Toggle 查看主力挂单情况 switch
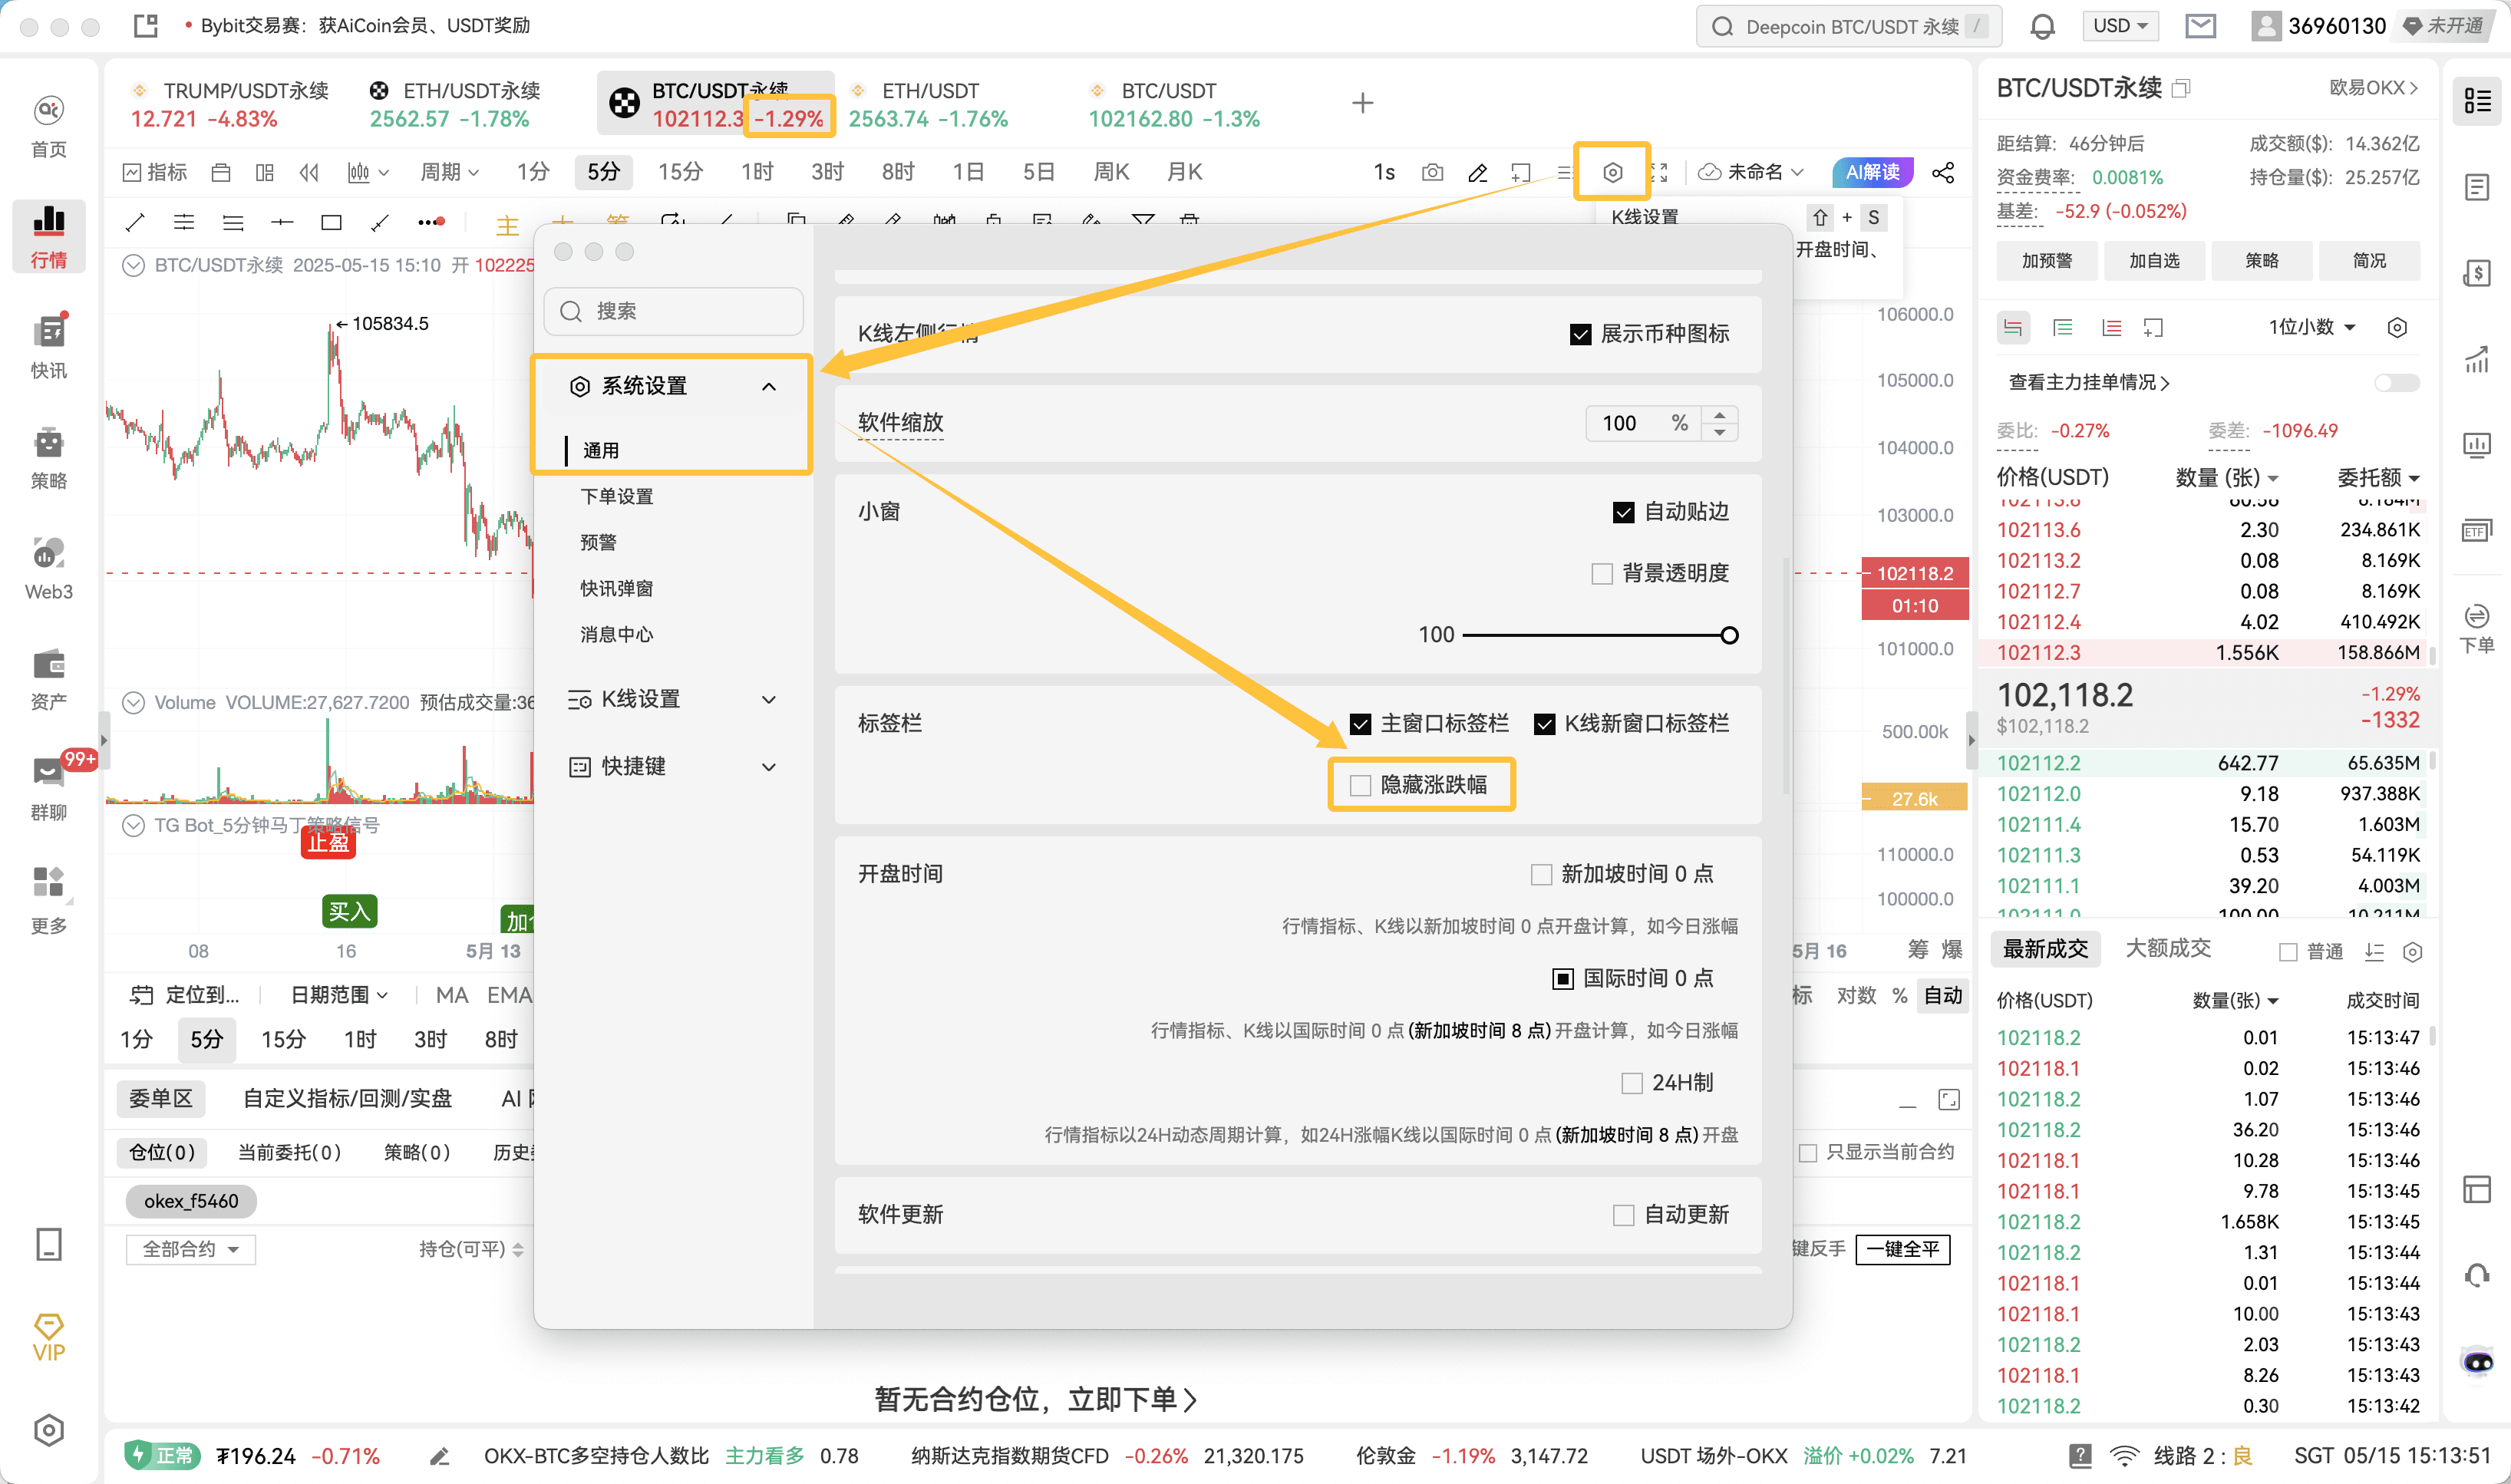2511x1484 pixels. click(2396, 382)
